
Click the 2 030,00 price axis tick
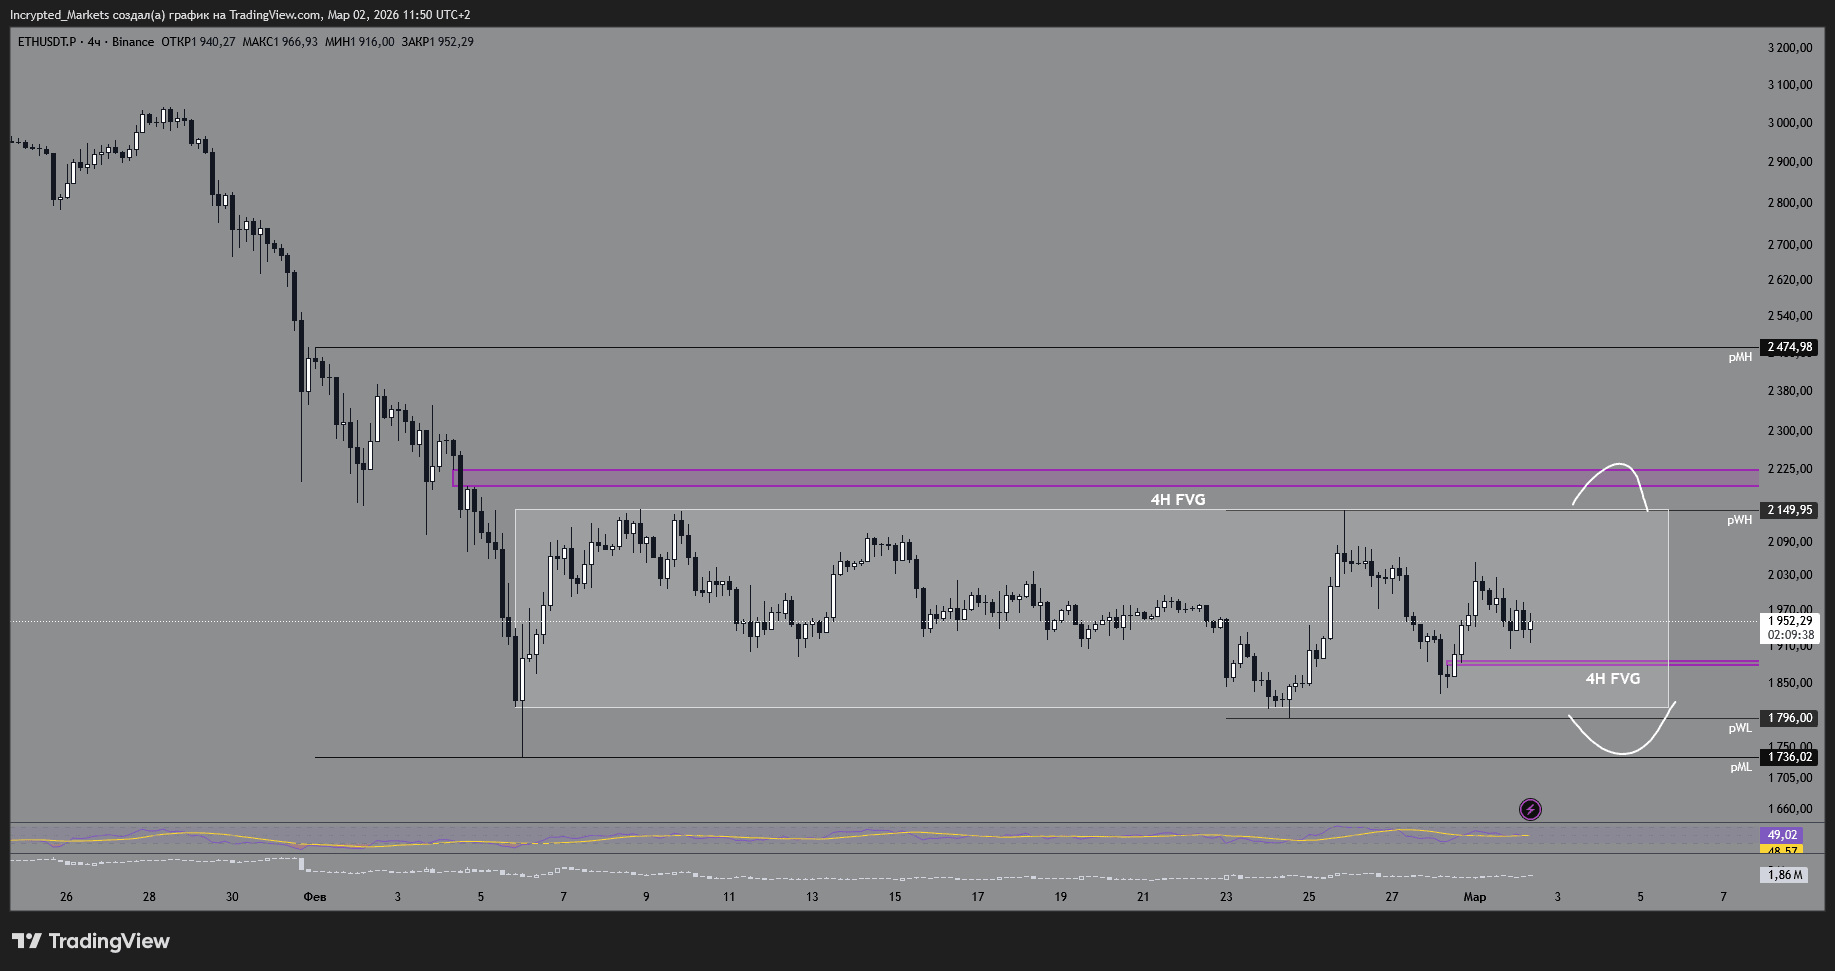click(1790, 575)
